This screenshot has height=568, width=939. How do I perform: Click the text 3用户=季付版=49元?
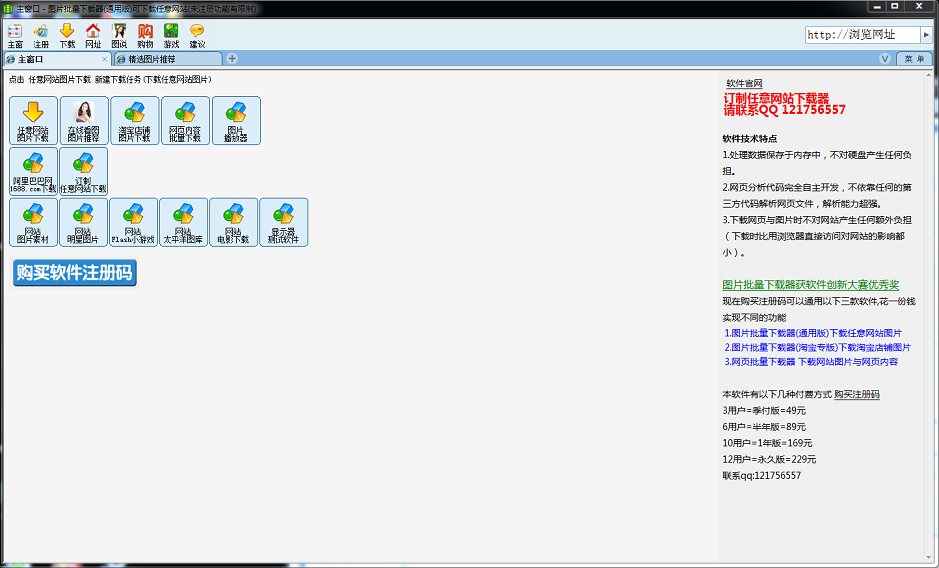coord(764,410)
